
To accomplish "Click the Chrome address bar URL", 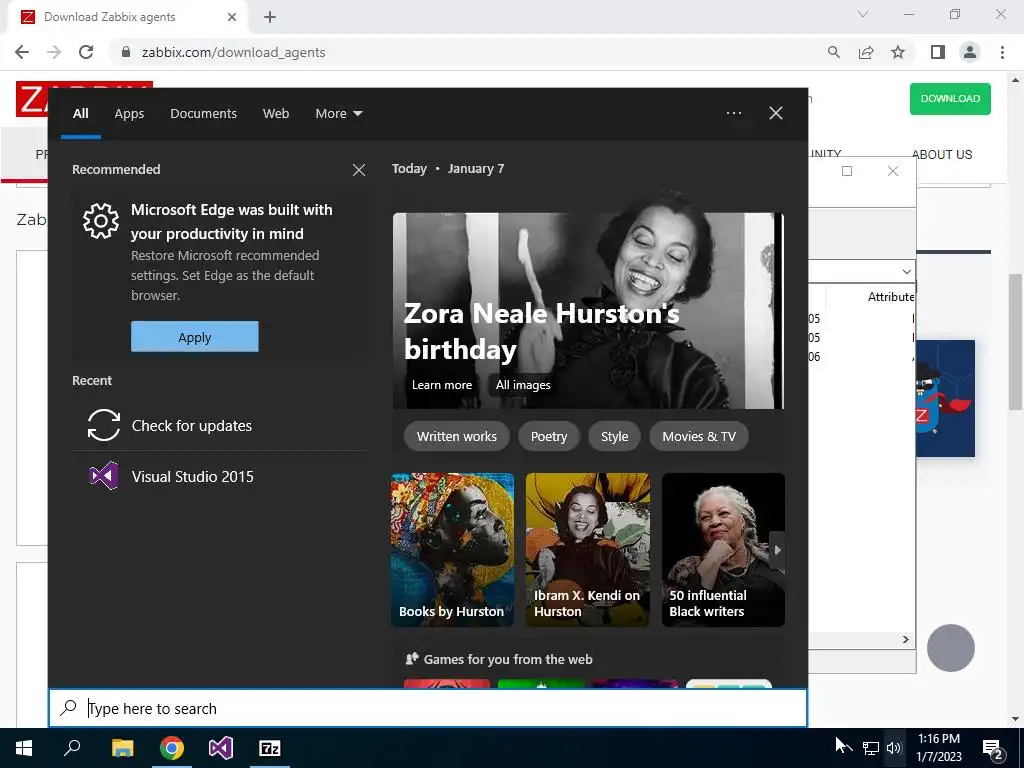I will [x=233, y=52].
